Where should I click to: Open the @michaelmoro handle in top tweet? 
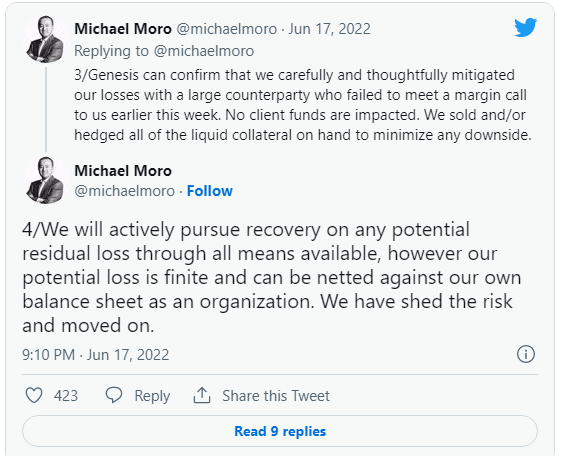tap(227, 29)
